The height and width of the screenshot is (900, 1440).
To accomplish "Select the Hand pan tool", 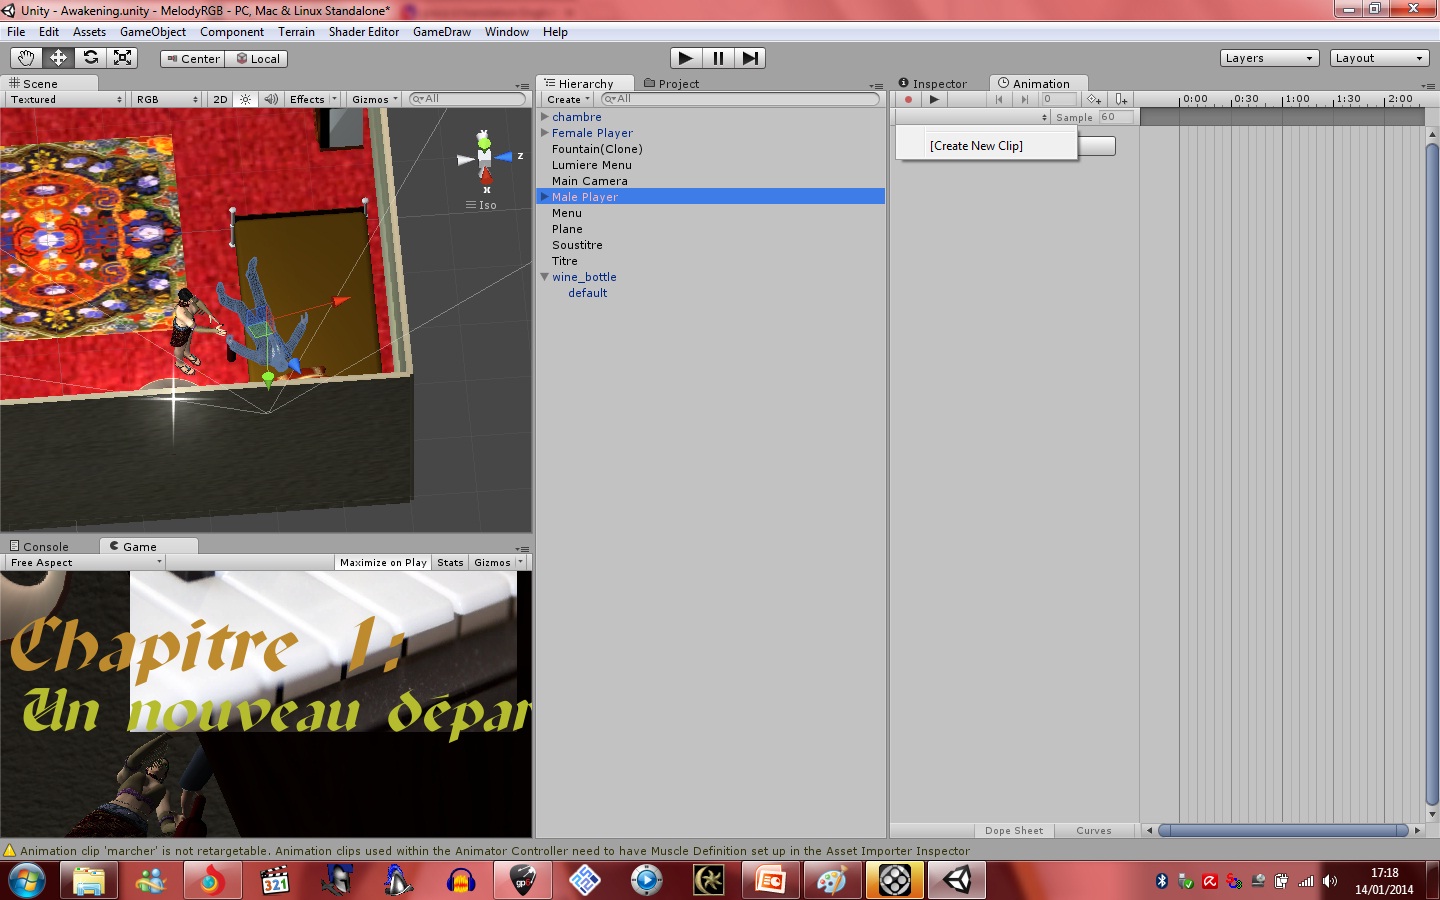I will [x=26, y=57].
